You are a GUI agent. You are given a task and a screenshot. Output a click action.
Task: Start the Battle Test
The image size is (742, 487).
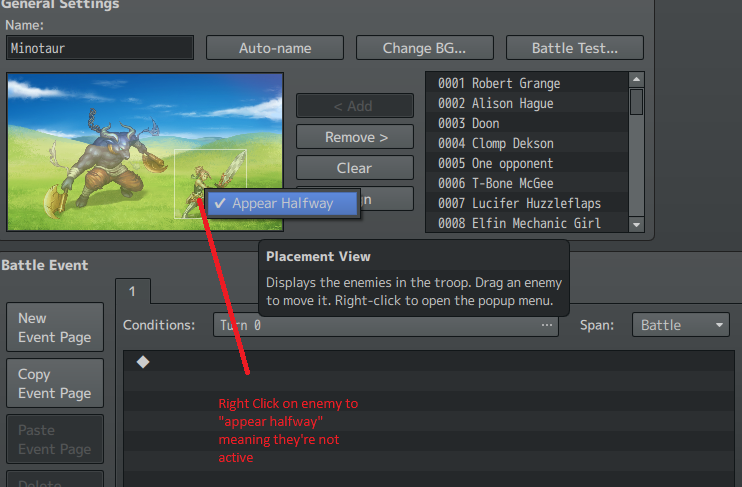(574, 48)
